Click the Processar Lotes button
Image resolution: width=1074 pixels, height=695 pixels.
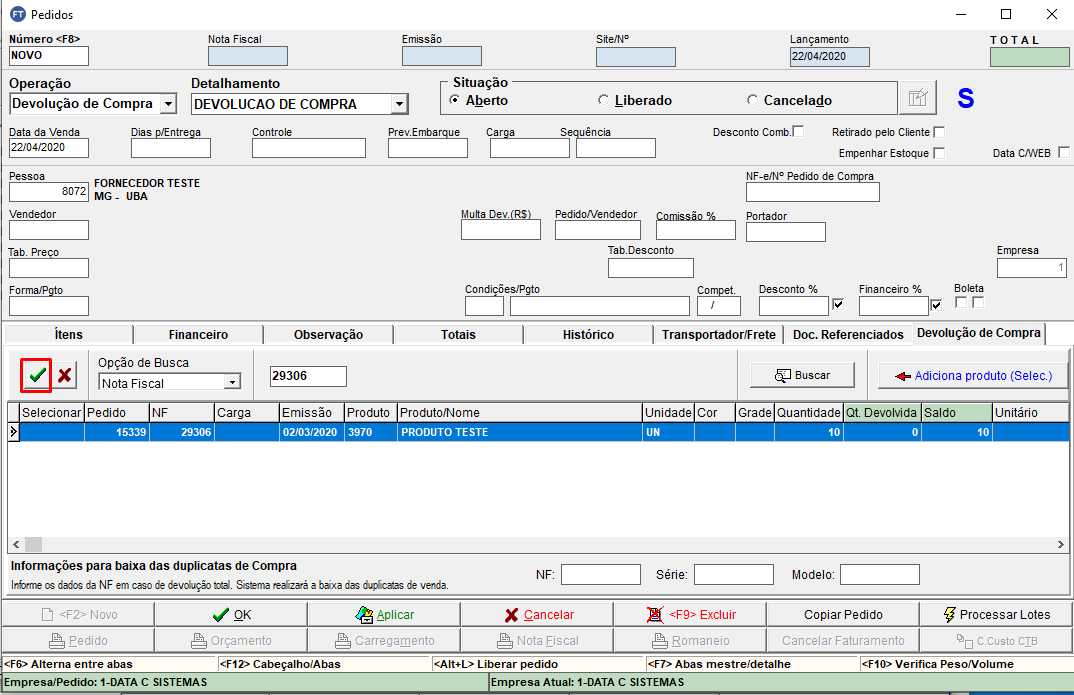pos(995,614)
